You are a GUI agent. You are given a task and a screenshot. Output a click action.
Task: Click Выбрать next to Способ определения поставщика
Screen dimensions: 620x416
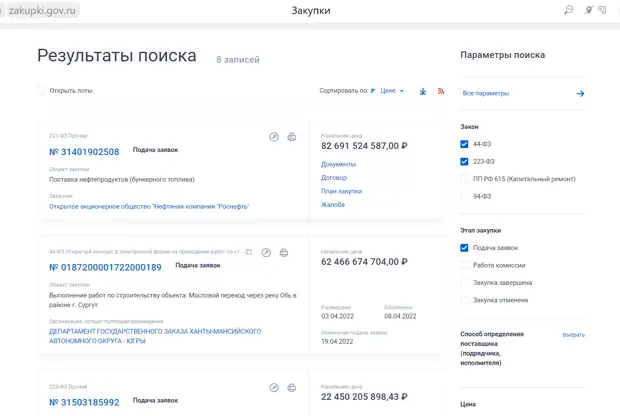573,335
